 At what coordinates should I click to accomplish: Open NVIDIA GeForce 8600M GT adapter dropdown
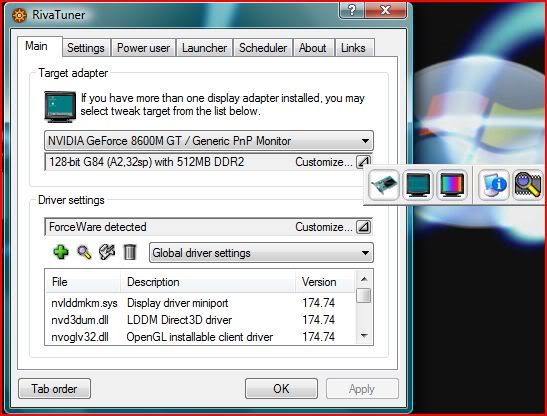click(209, 141)
